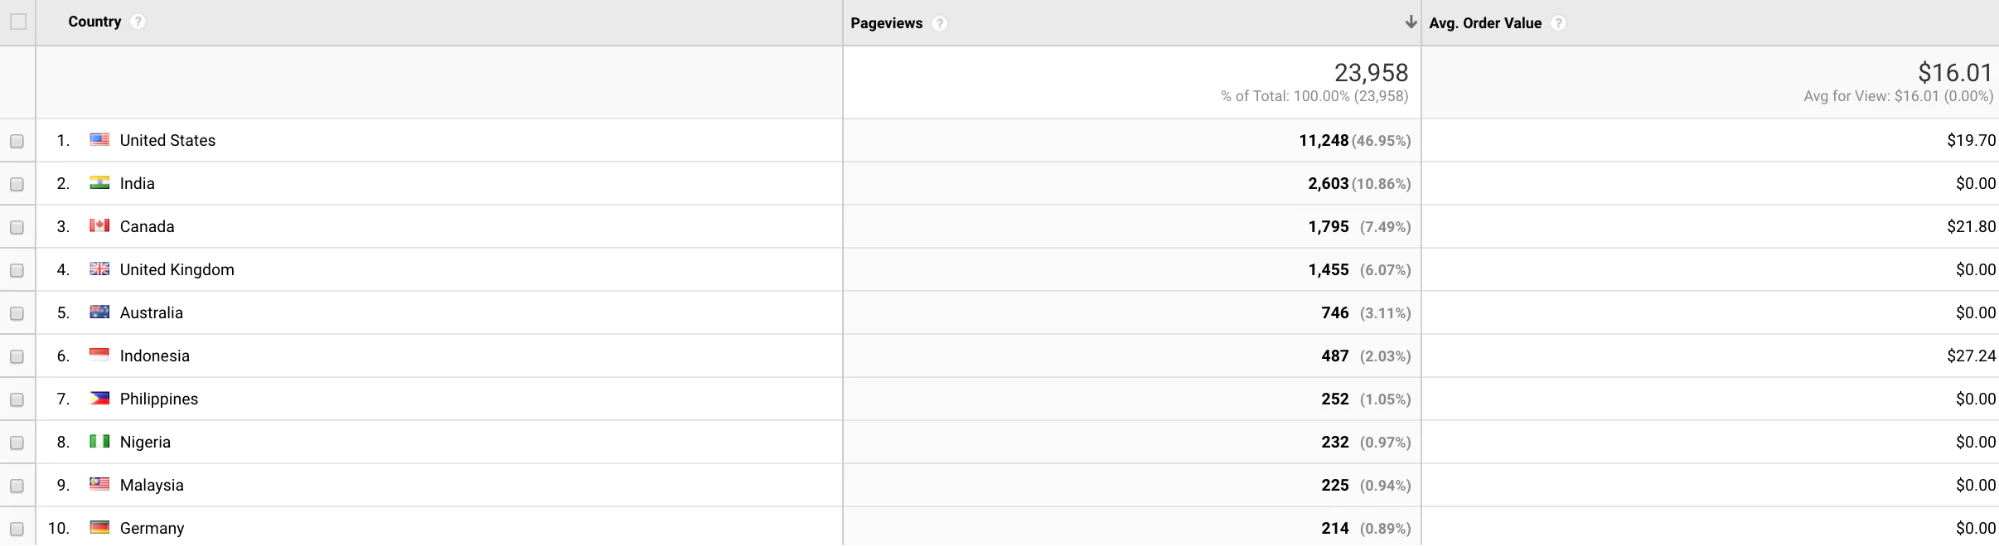The width and height of the screenshot is (1999, 546).
Task: Check the Australia row checkbox
Action: (17, 313)
